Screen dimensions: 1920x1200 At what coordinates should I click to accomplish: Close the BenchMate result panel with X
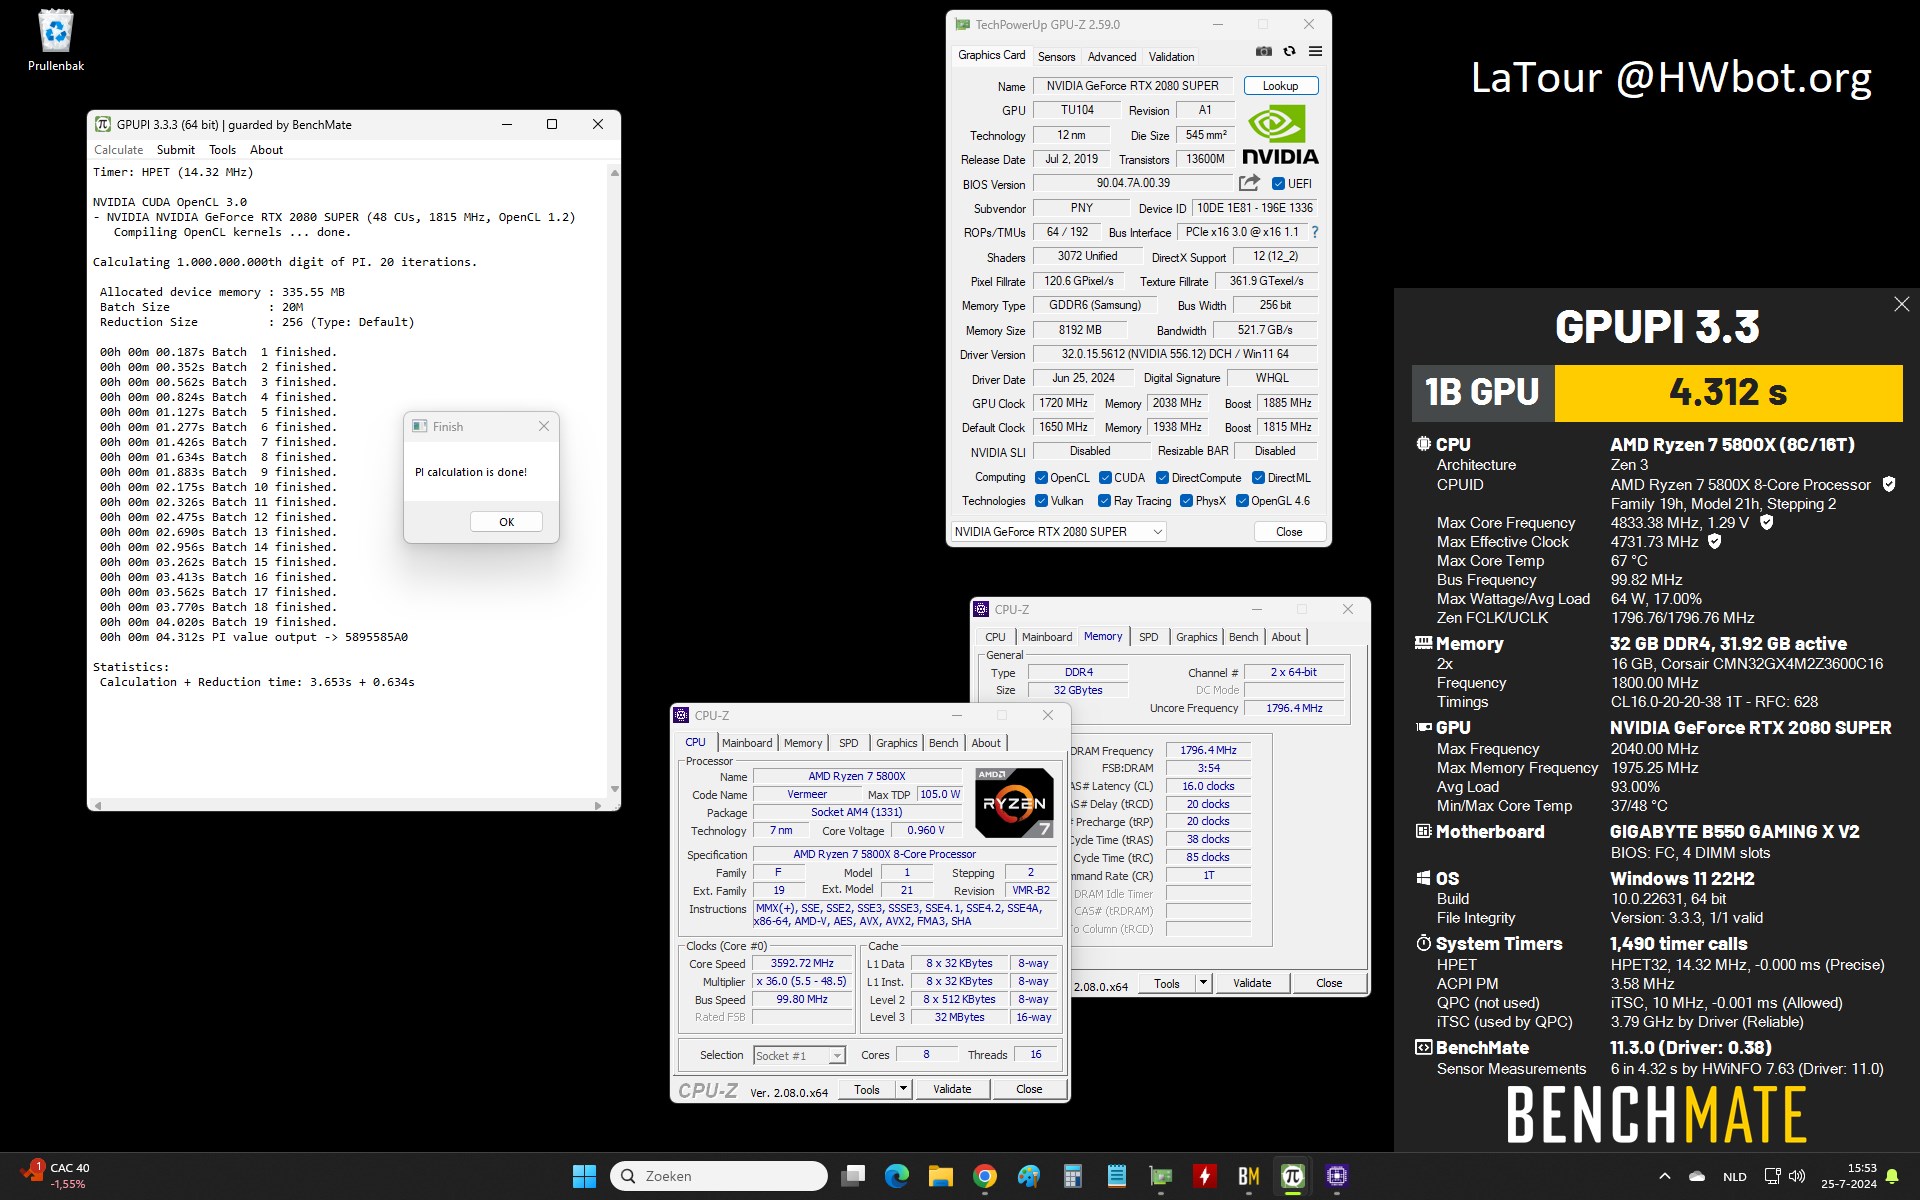click(1901, 304)
